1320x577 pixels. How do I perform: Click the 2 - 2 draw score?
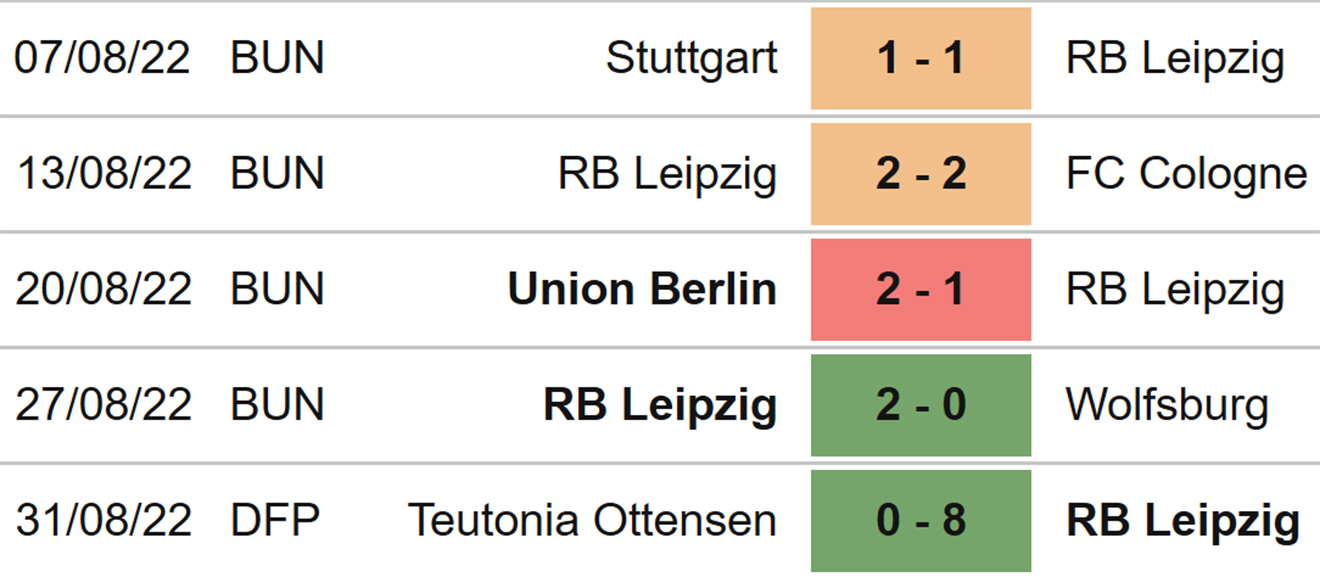coord(920,174)
